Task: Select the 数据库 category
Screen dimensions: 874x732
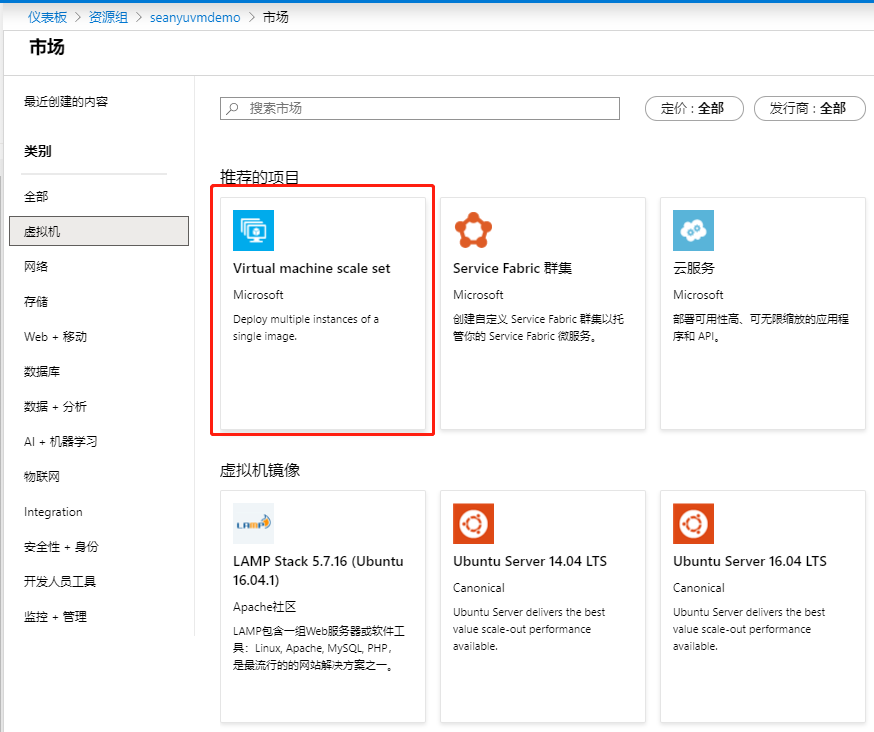Action: (x=43, y=371)
